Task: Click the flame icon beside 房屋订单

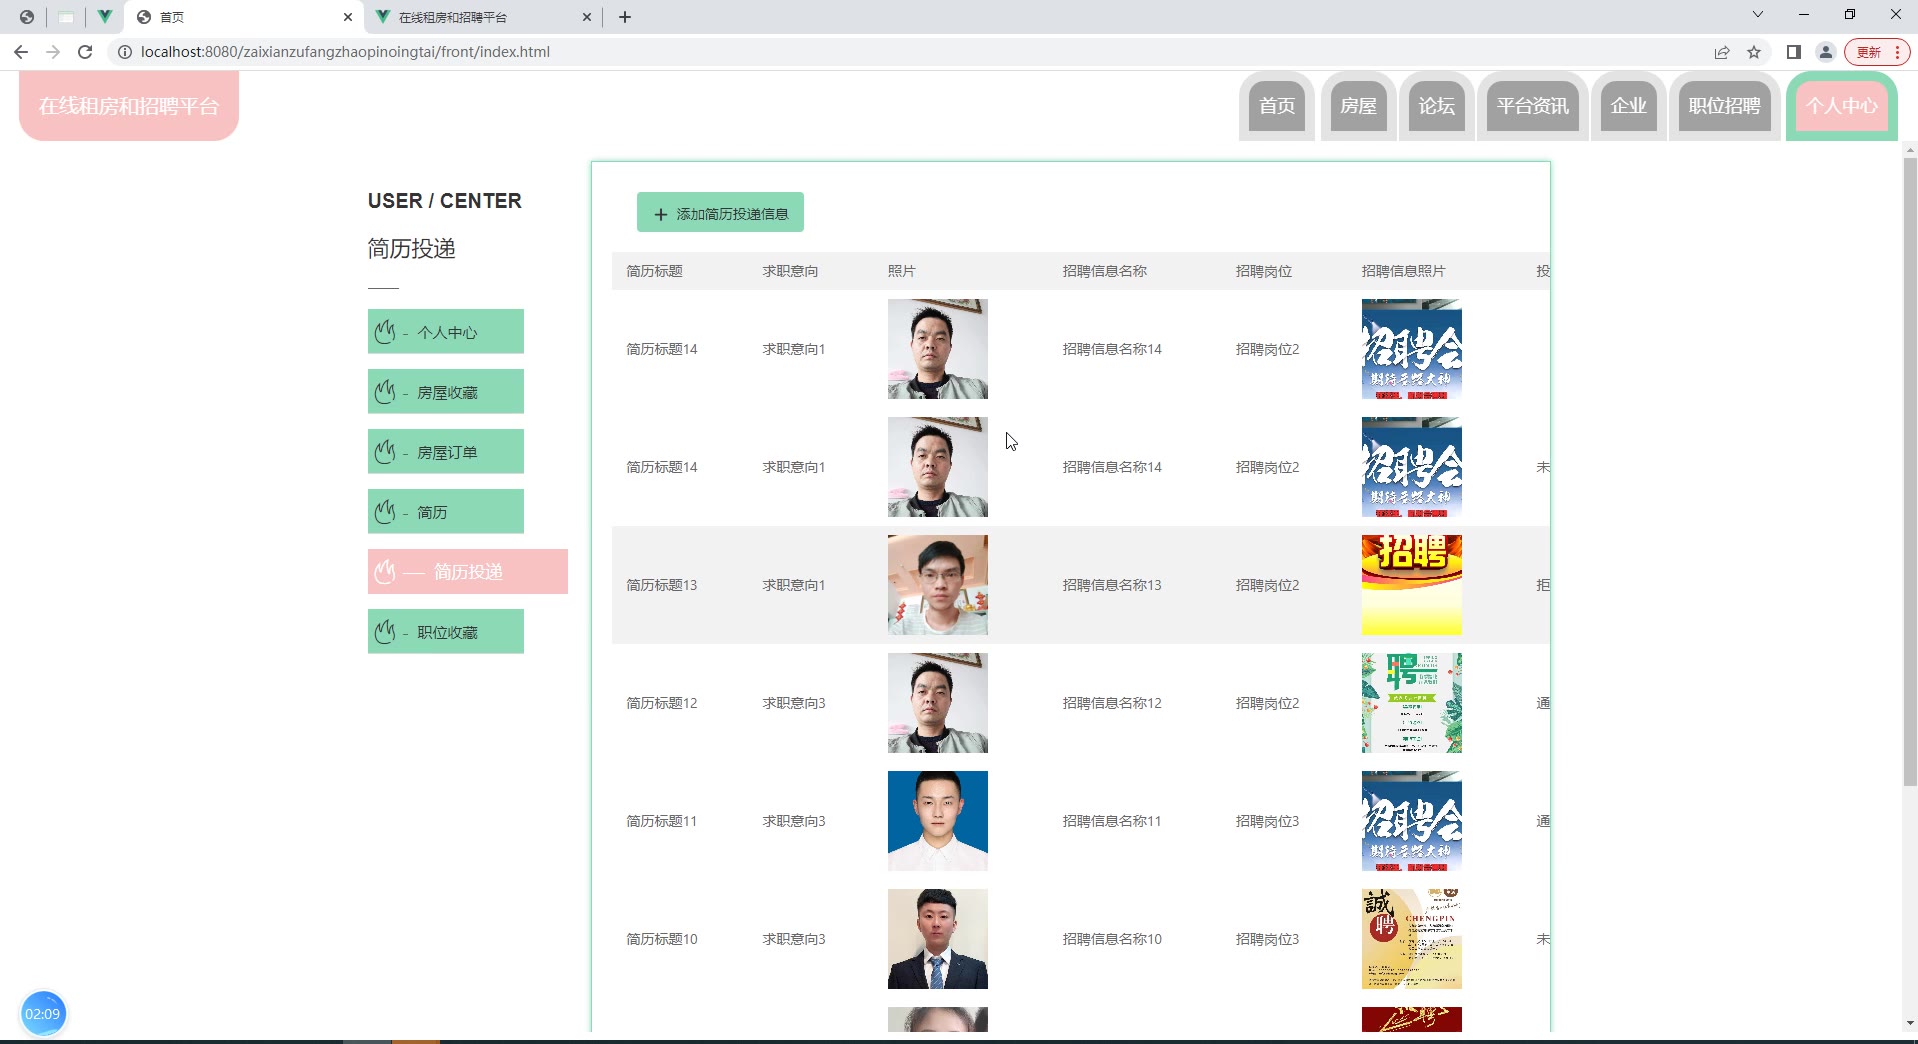Action: (385, 452)
